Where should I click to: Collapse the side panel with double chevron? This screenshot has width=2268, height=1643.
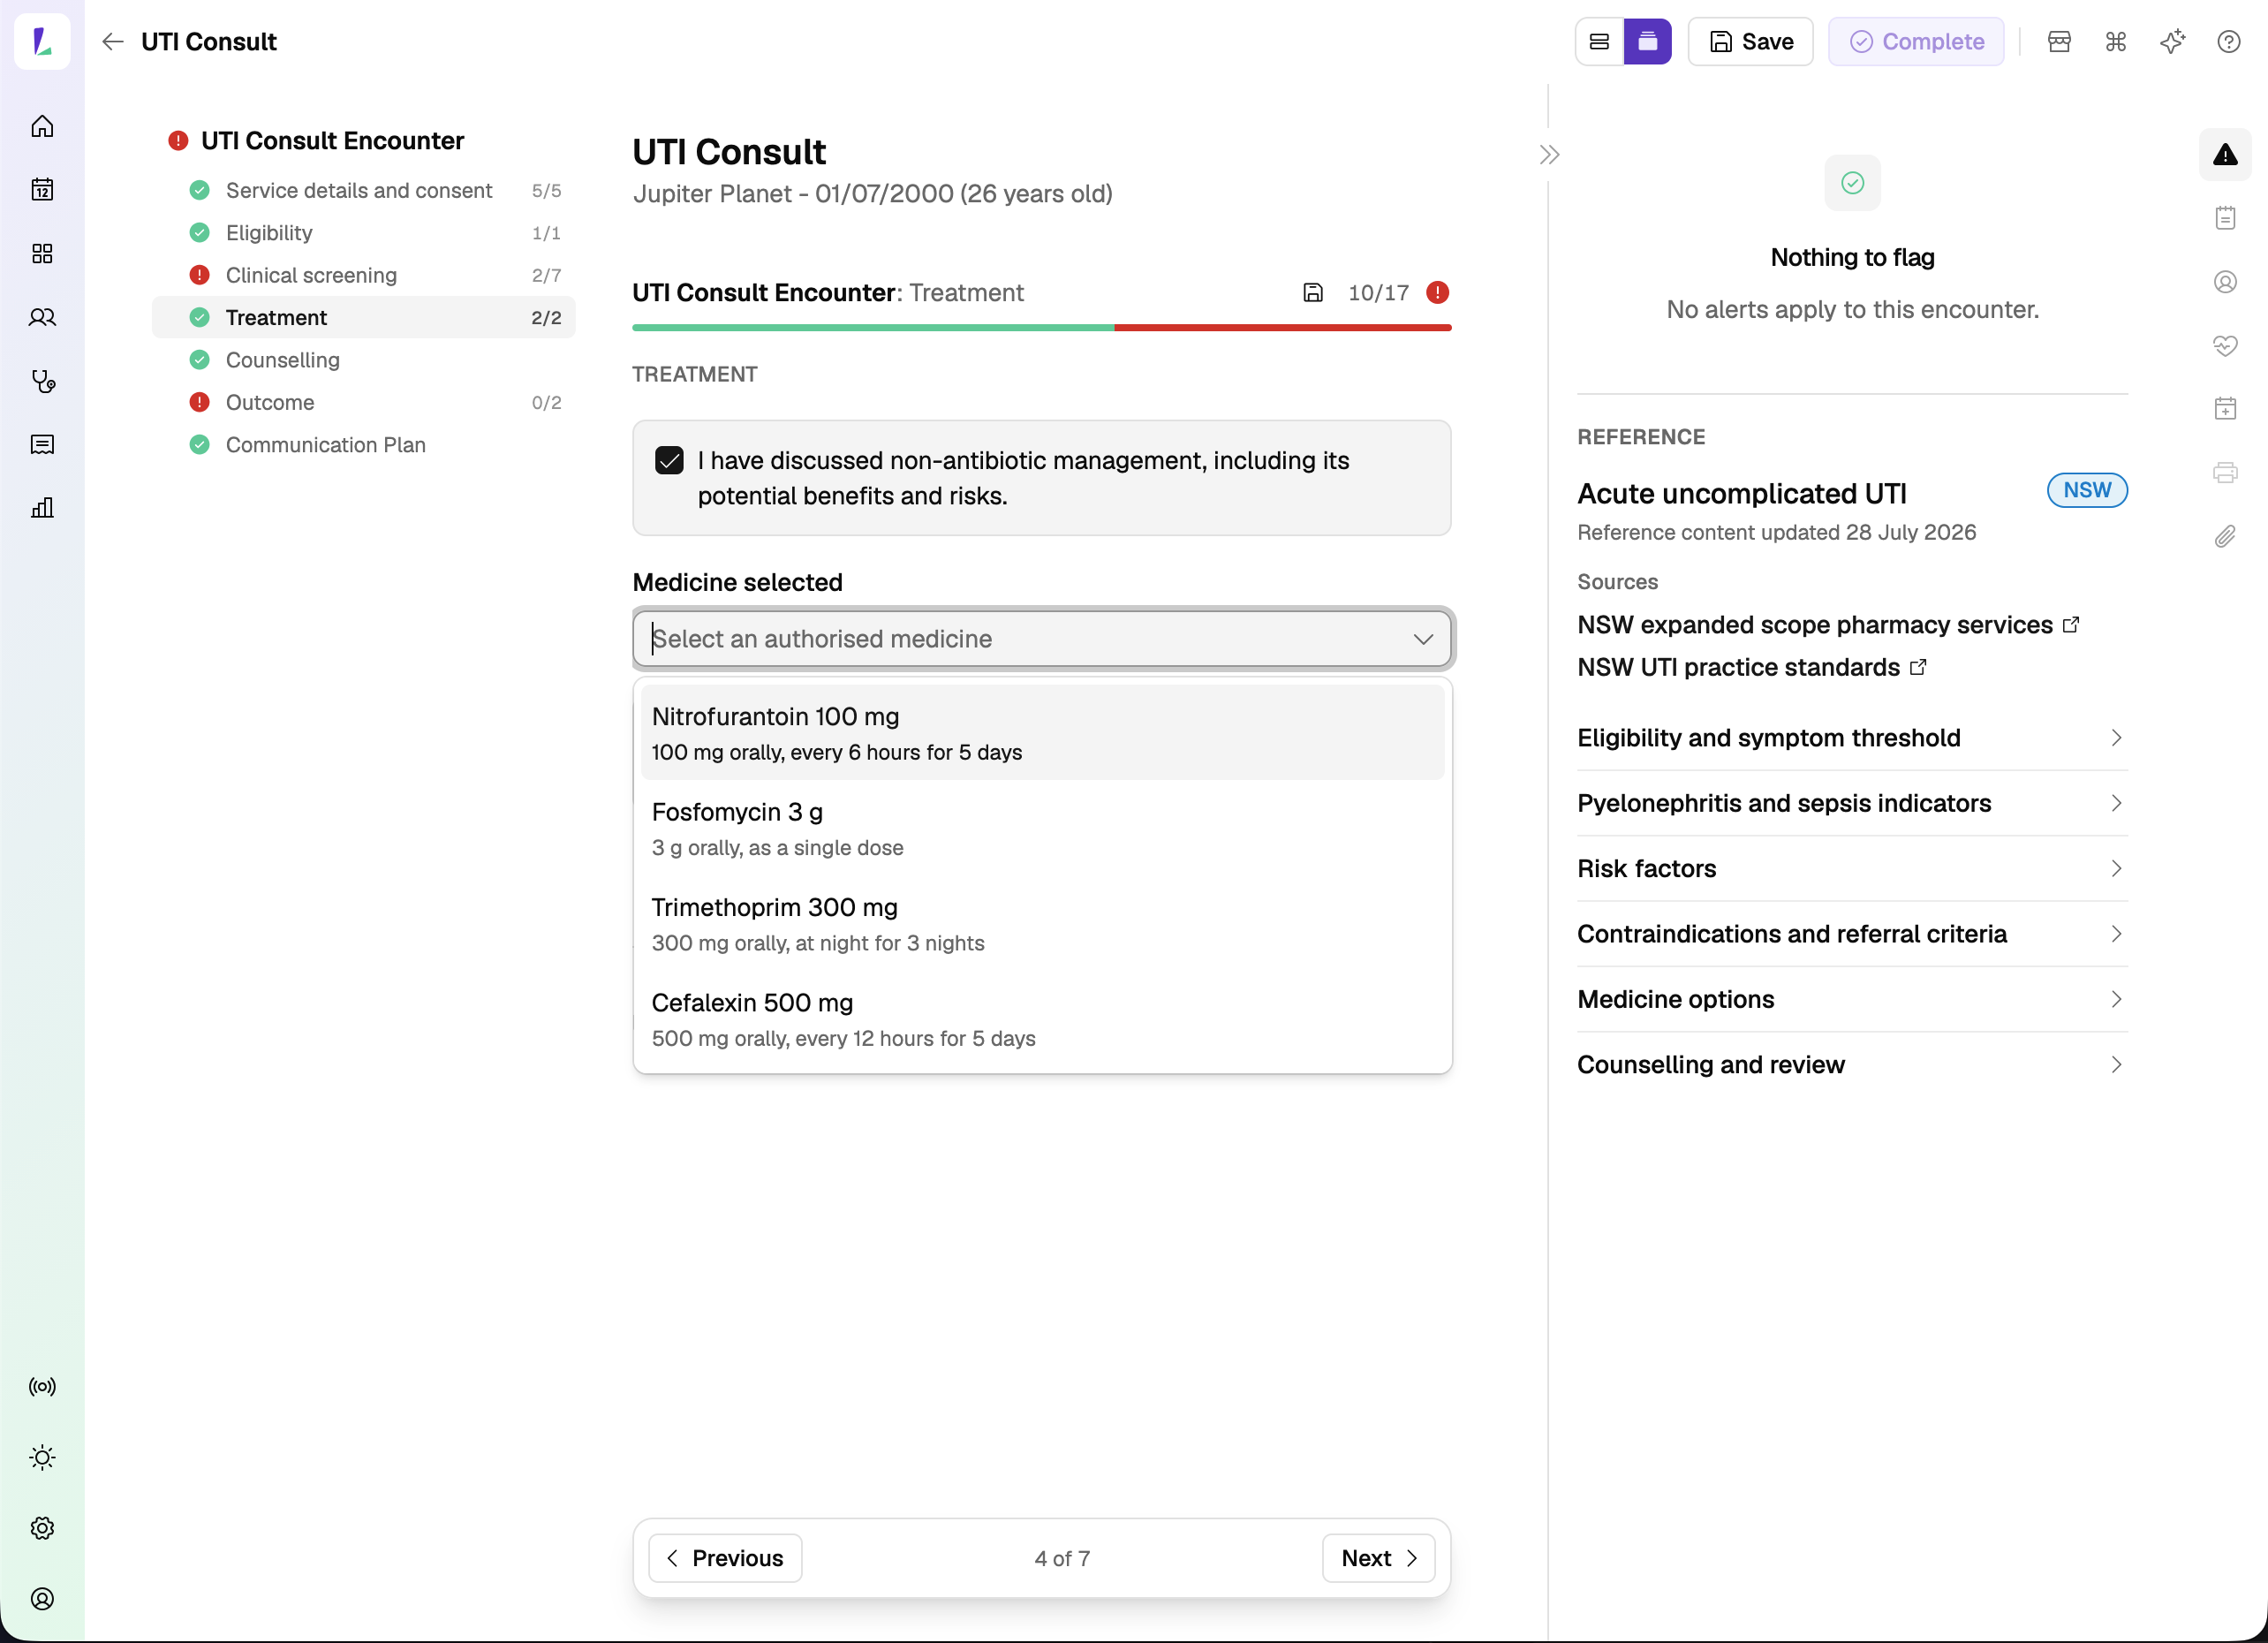pyautogui.click(x=1549, y=155)
